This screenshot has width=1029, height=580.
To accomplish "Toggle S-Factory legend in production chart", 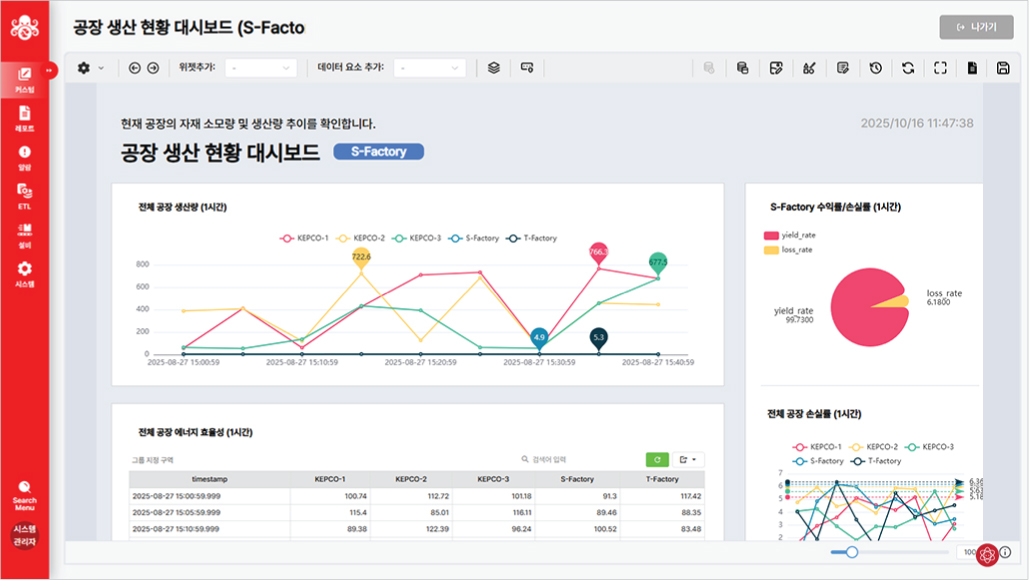I will point(473,238).
